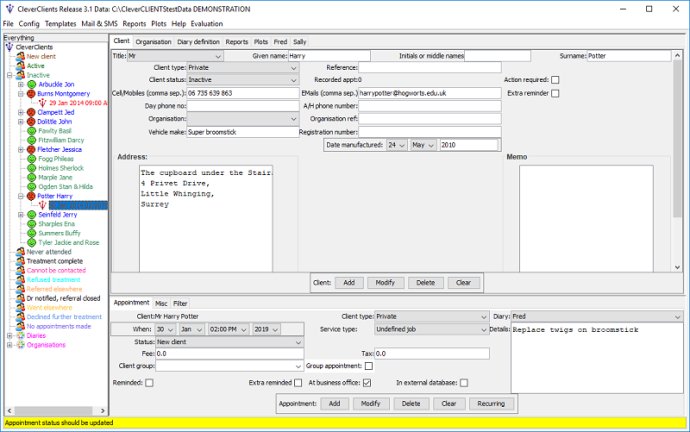The width and height of the screenshot is (690, 432).
Task: Click the Client Delete button
Action: pyautogui.click(x=426, y=283)
